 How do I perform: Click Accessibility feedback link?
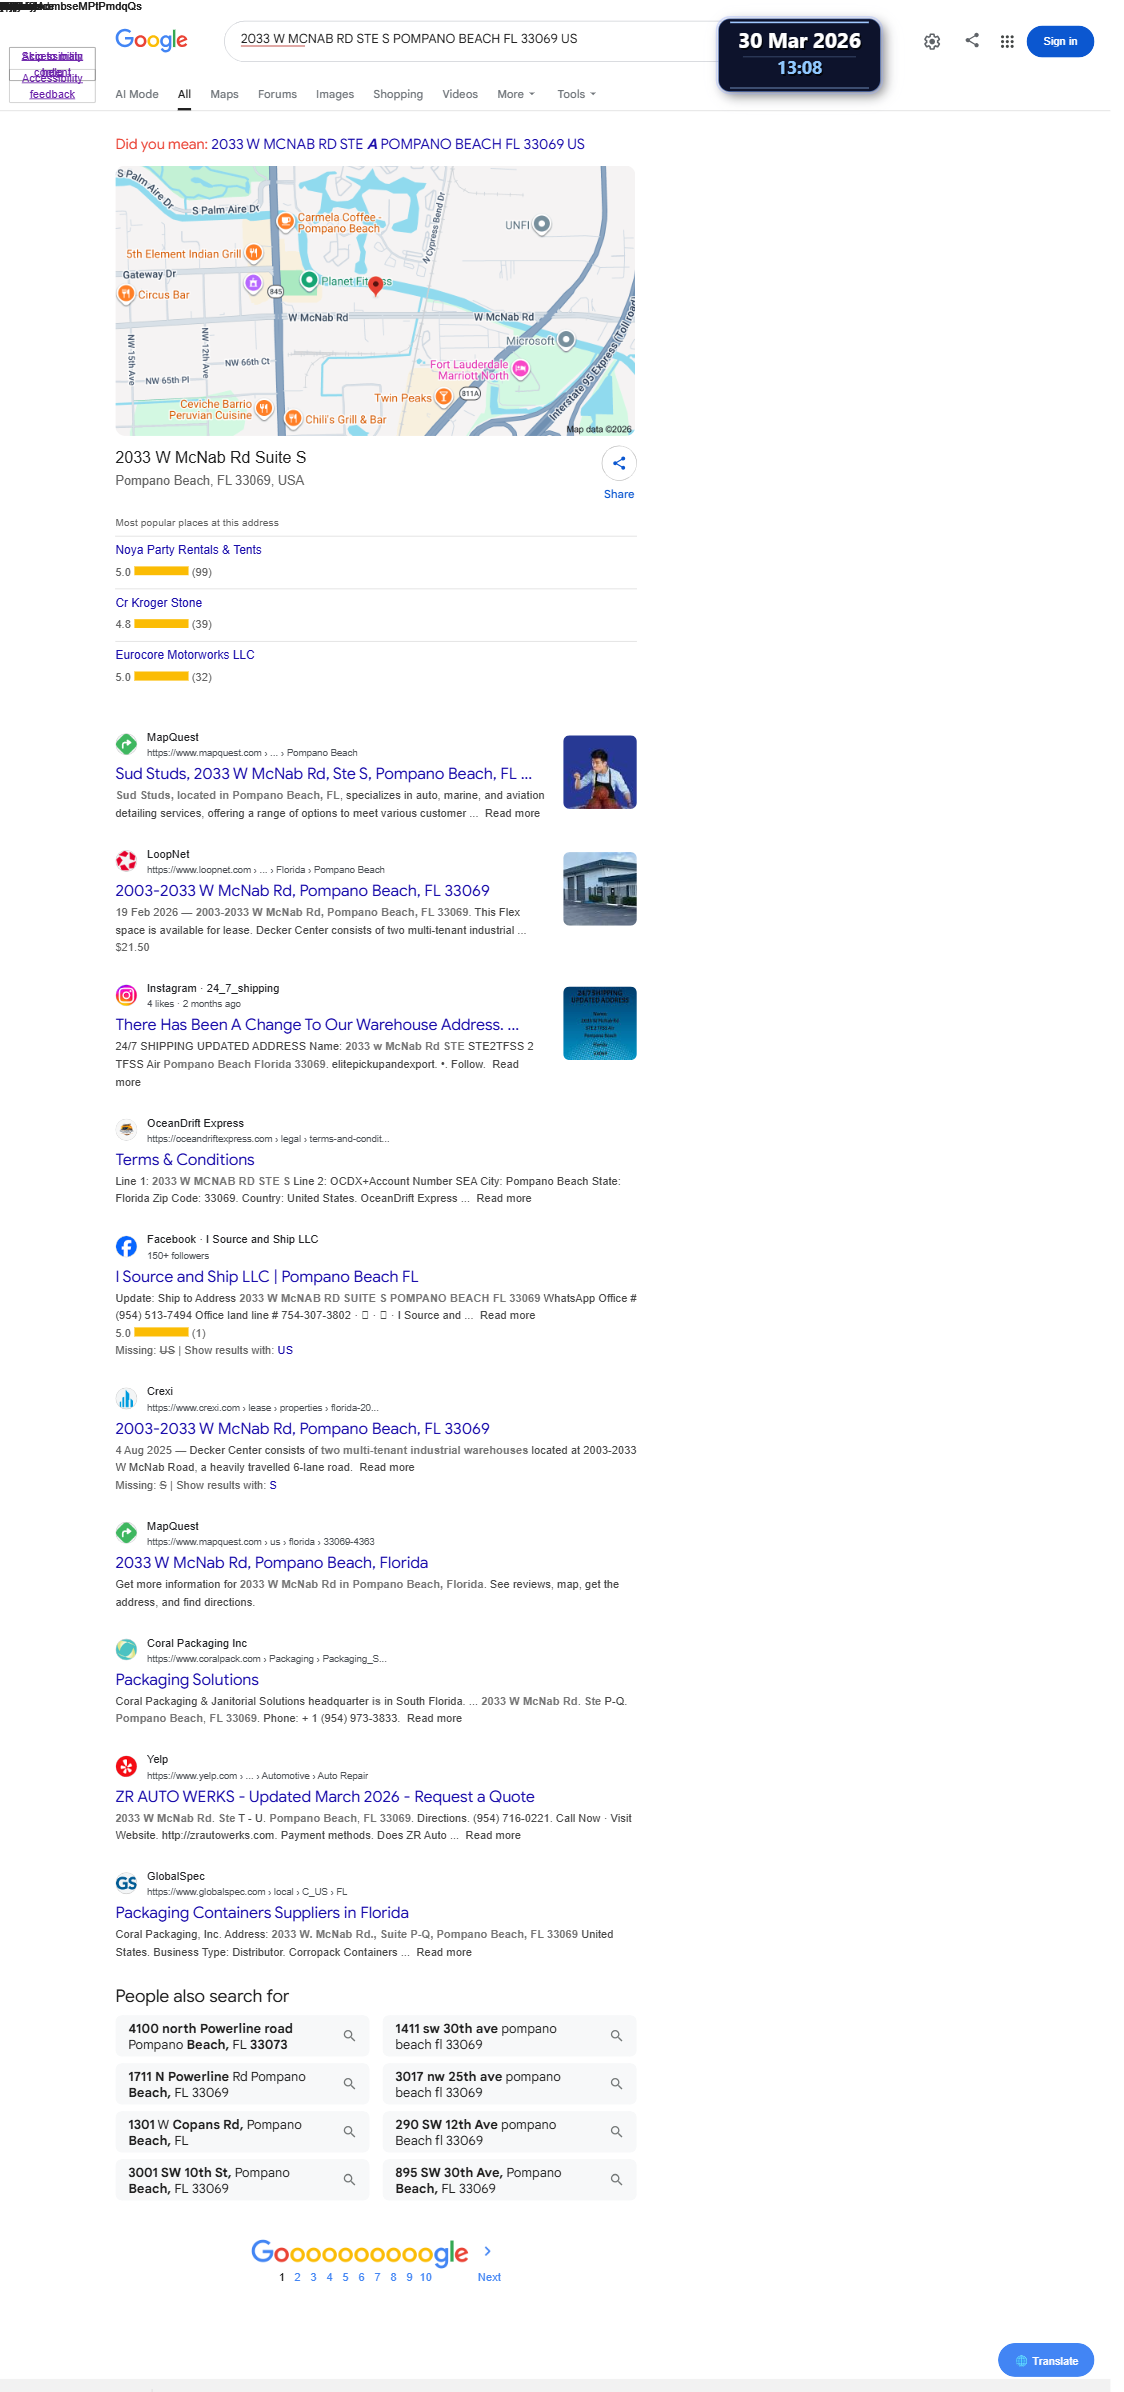coord(52,86)
